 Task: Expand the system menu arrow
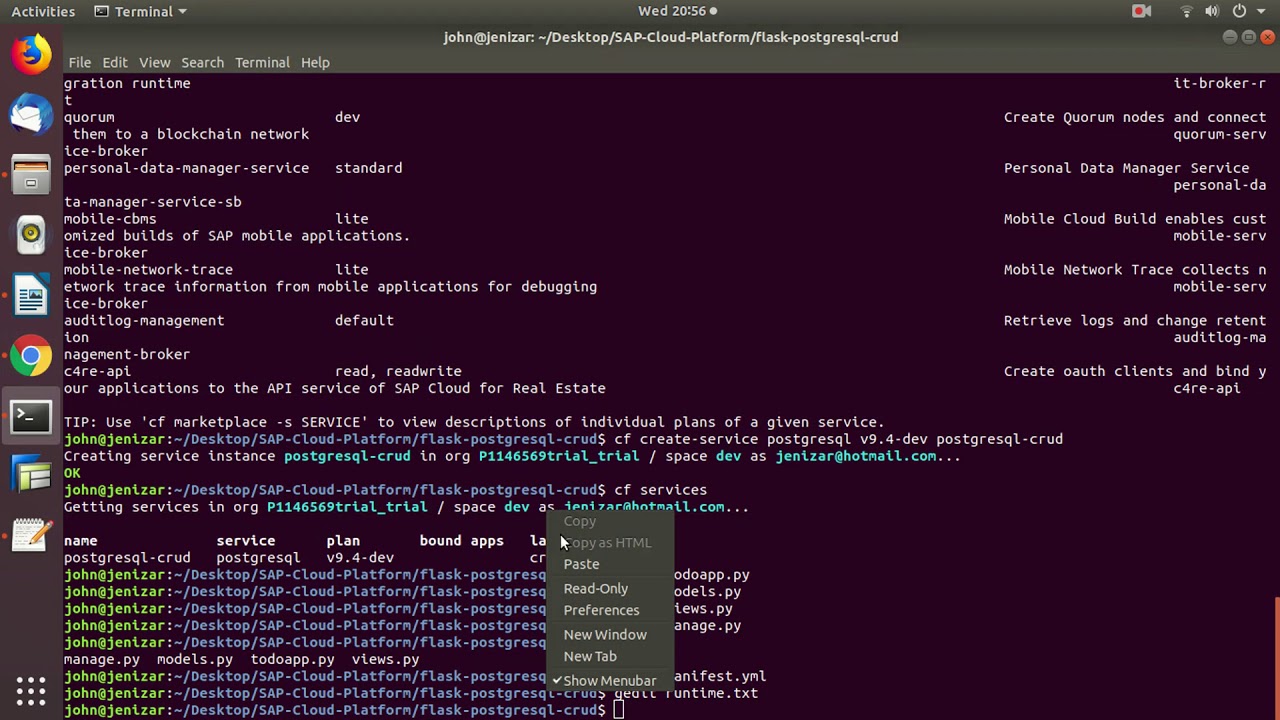[x=1261, y=11]
